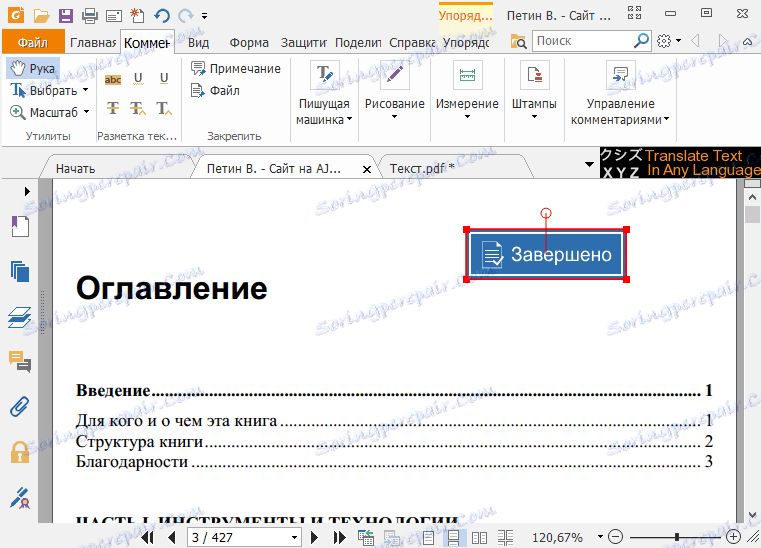
Task: Open the quick access toolbar customize arrow
Action: click(x=205, y=16)
